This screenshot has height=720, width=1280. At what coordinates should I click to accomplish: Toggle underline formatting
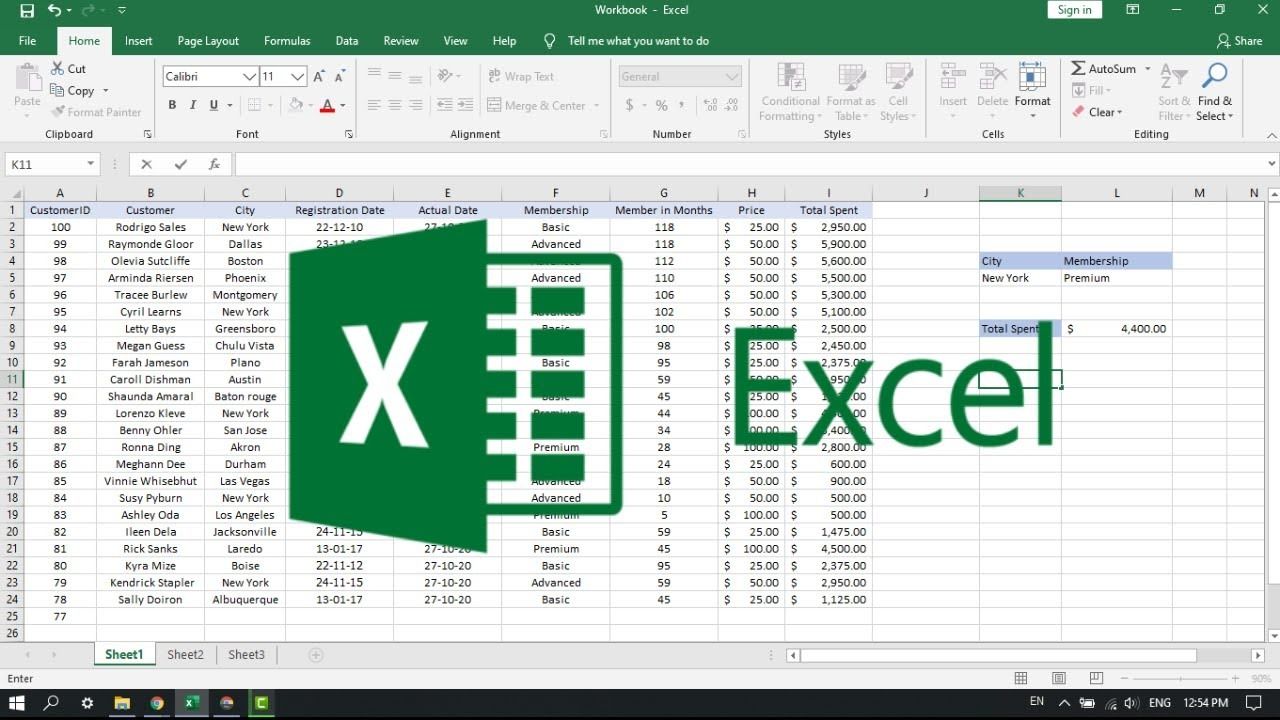pyautogui.click(x=214, y=105)
